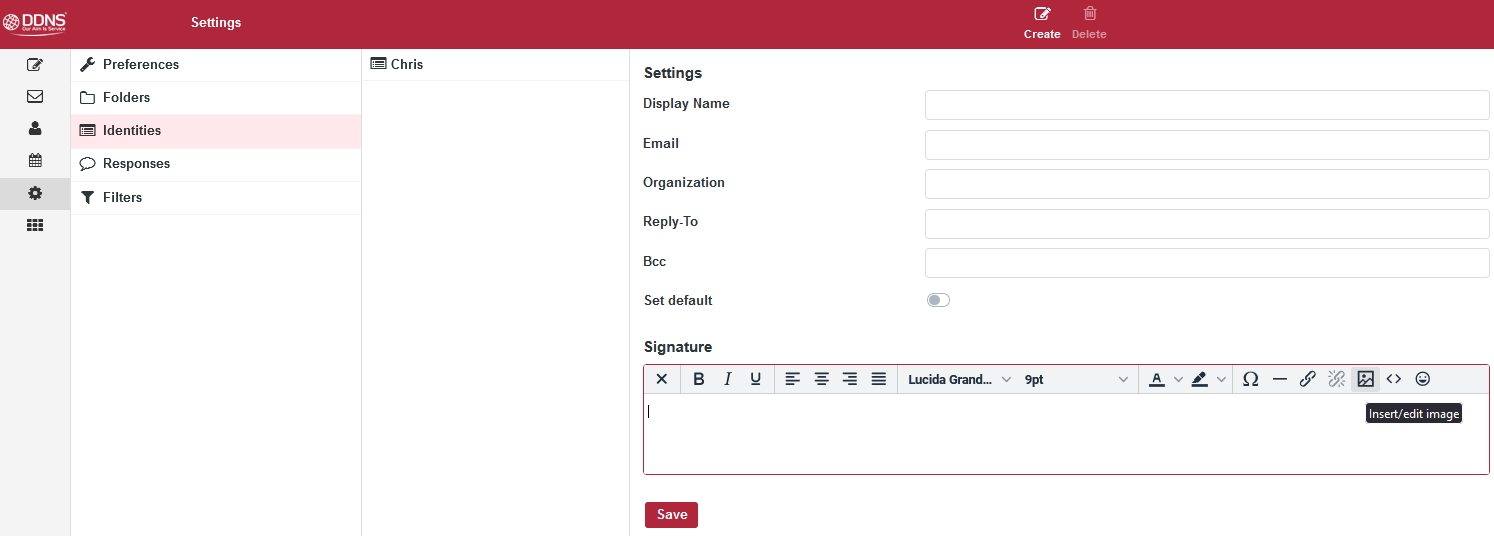Open Responses settings section
The height and width of the screenshot is (536, 1494).
coord(216,164)
